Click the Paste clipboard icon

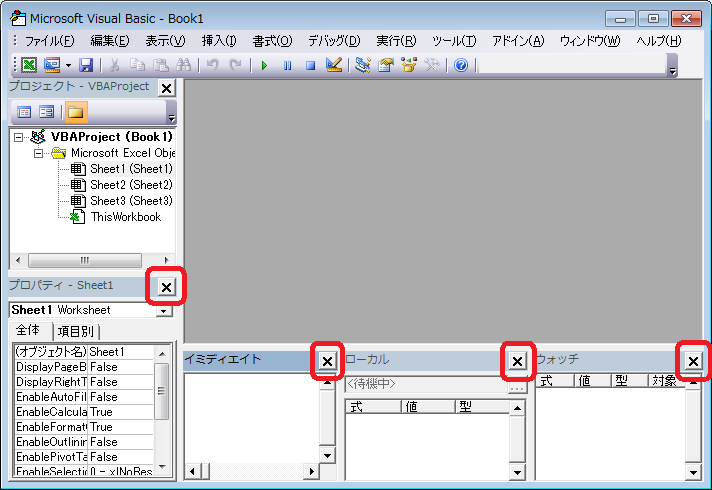coord(160,65)
